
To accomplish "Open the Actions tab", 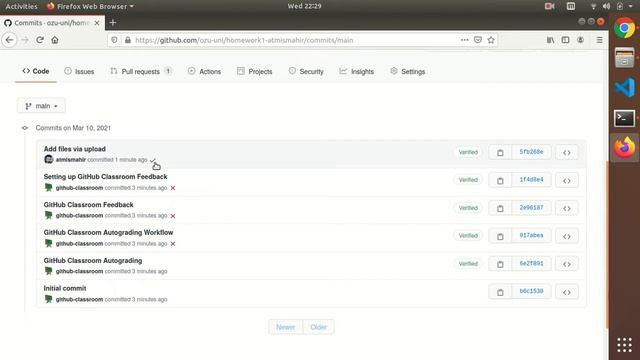I will pos(204,71).
